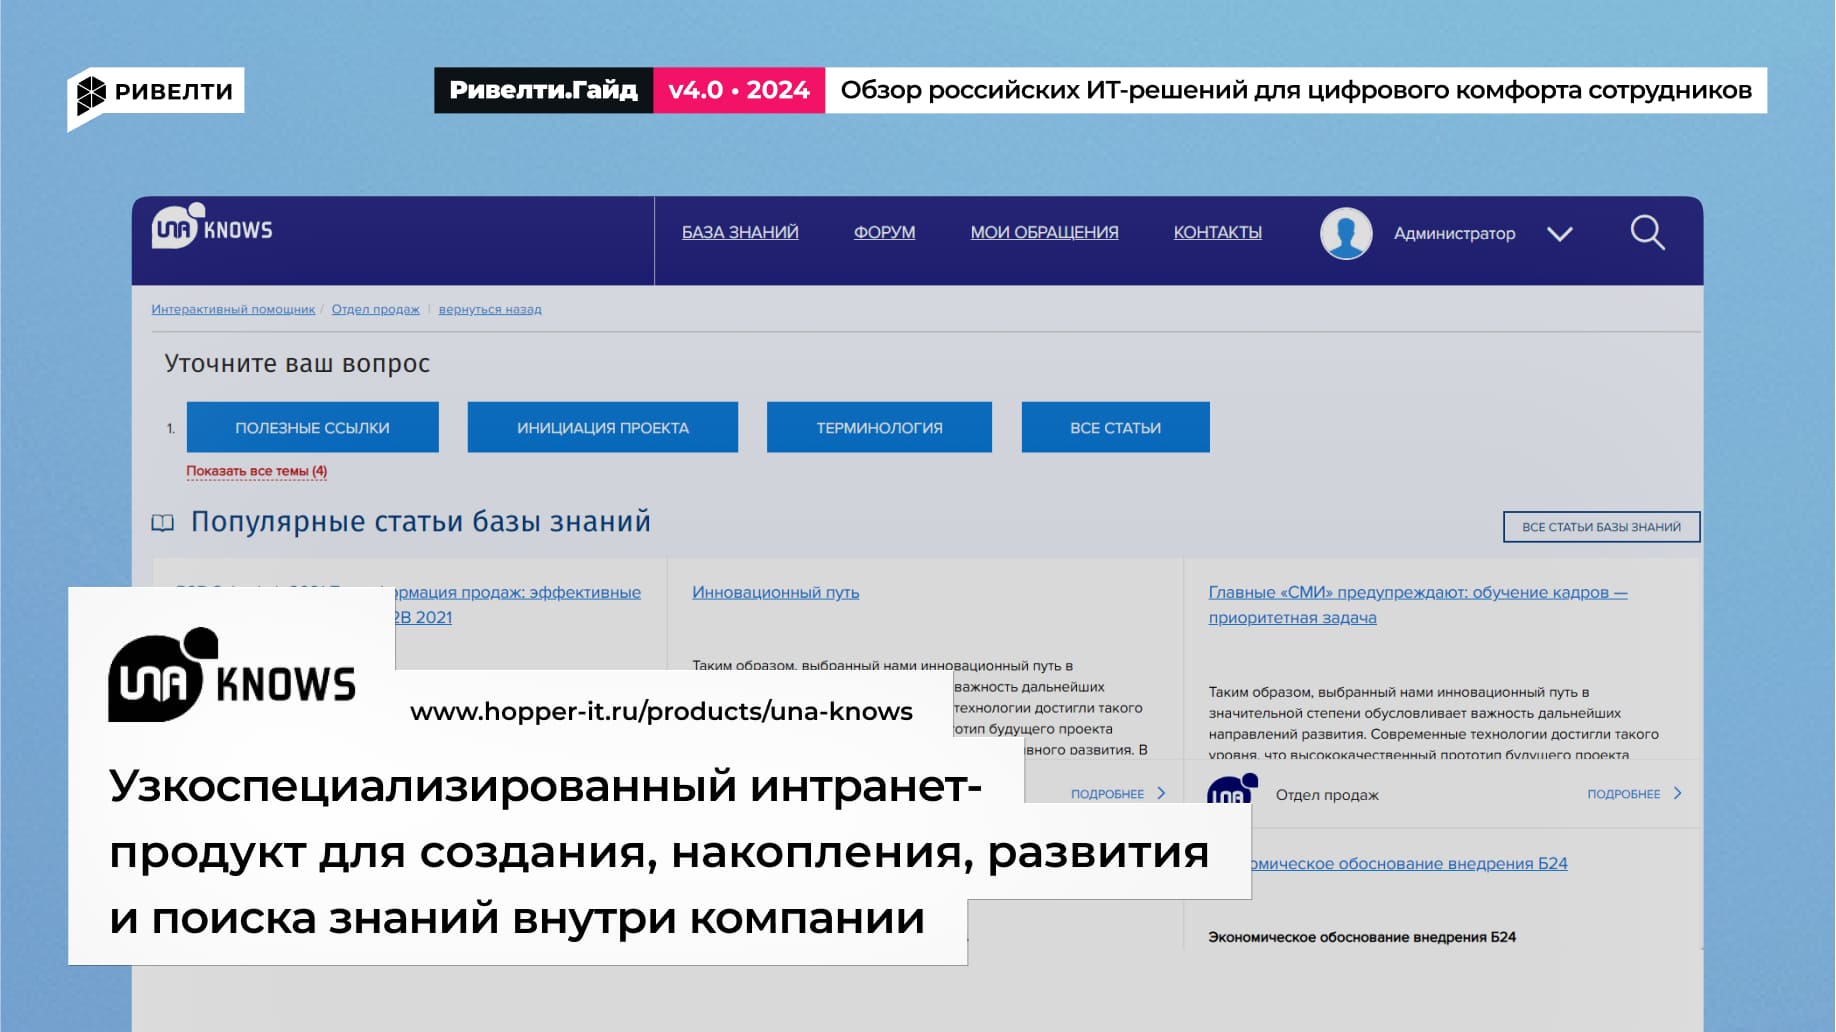The height and width of the screenshot is (1032, 1836).
Task: Click the Rivelti logo at top left
Action: 156,92
